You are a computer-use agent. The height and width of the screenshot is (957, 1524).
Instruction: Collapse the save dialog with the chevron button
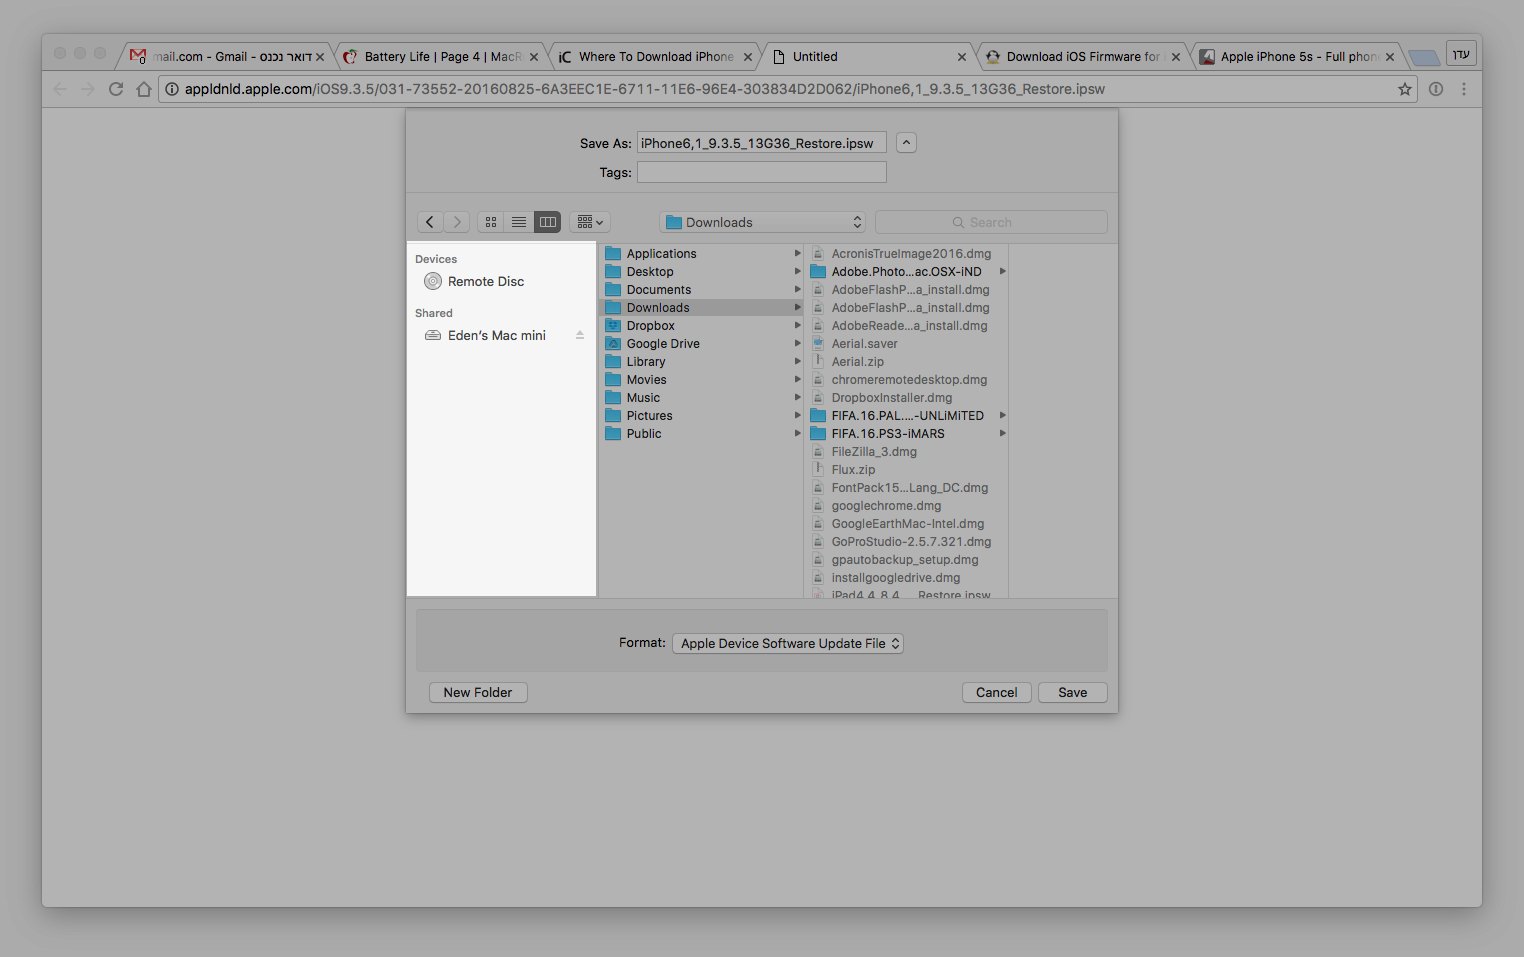coord(906,143)
